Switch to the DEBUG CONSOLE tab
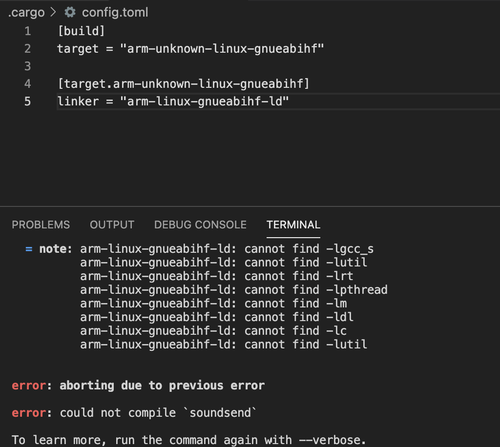500x447 pixels. pyautogui.click(x=200, y=225)
